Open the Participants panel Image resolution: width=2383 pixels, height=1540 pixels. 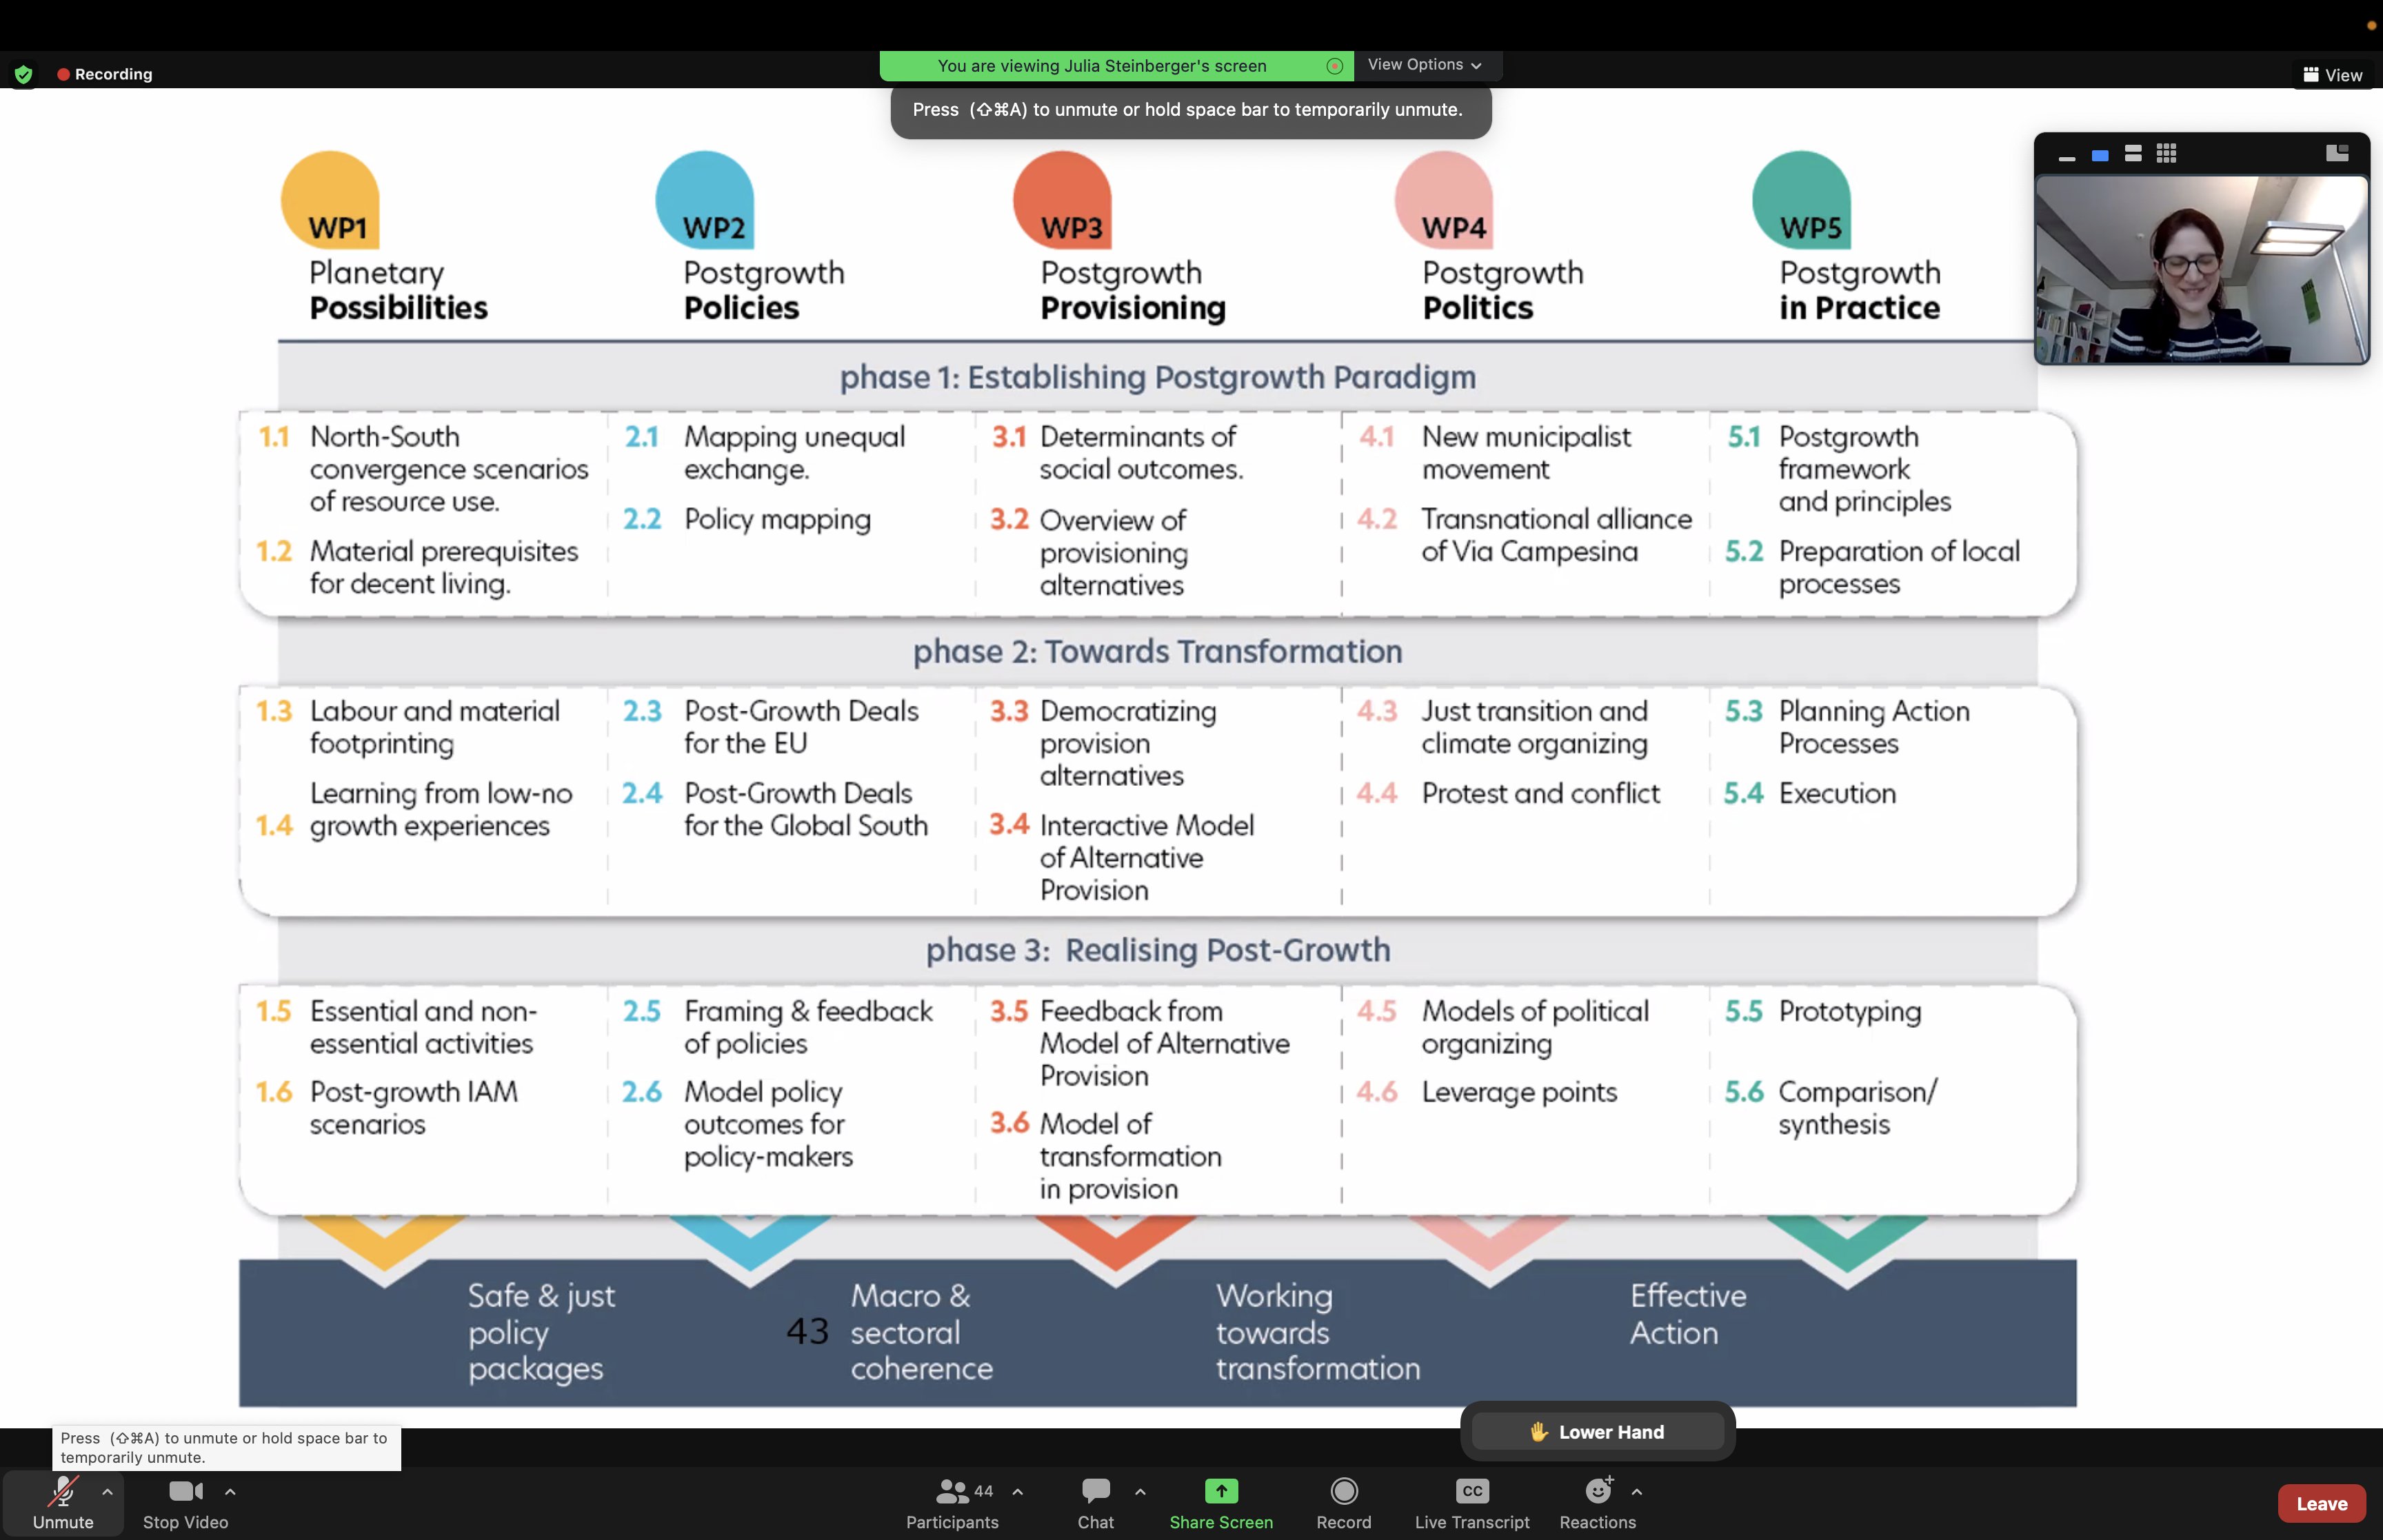point(952,1503)
